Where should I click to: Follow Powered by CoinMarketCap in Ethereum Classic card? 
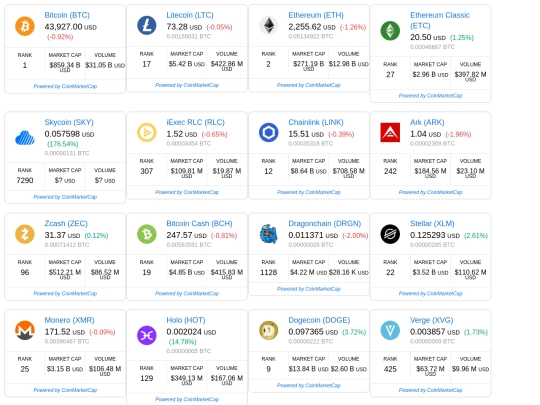pos(430,95)
